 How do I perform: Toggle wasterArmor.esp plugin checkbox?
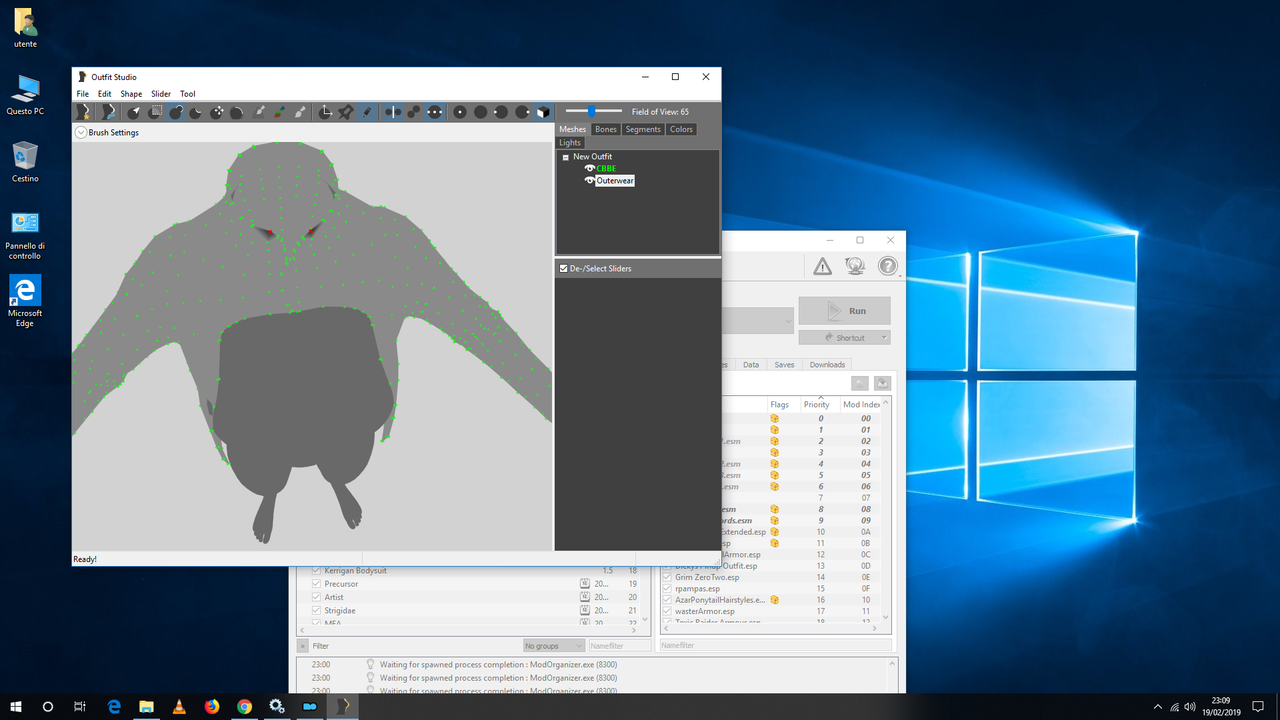(x=668, y=611)
